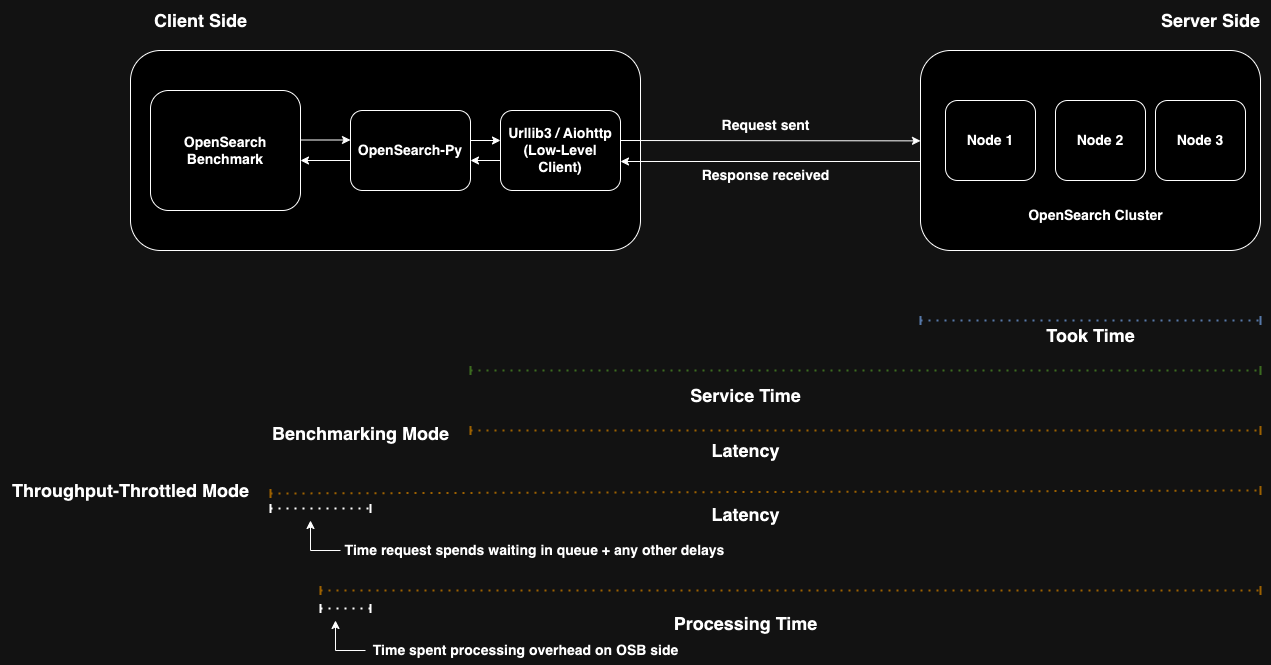Click the Urllib3 / Aiohttp low-level client box

pyautogui.click(x=560, y=150)
